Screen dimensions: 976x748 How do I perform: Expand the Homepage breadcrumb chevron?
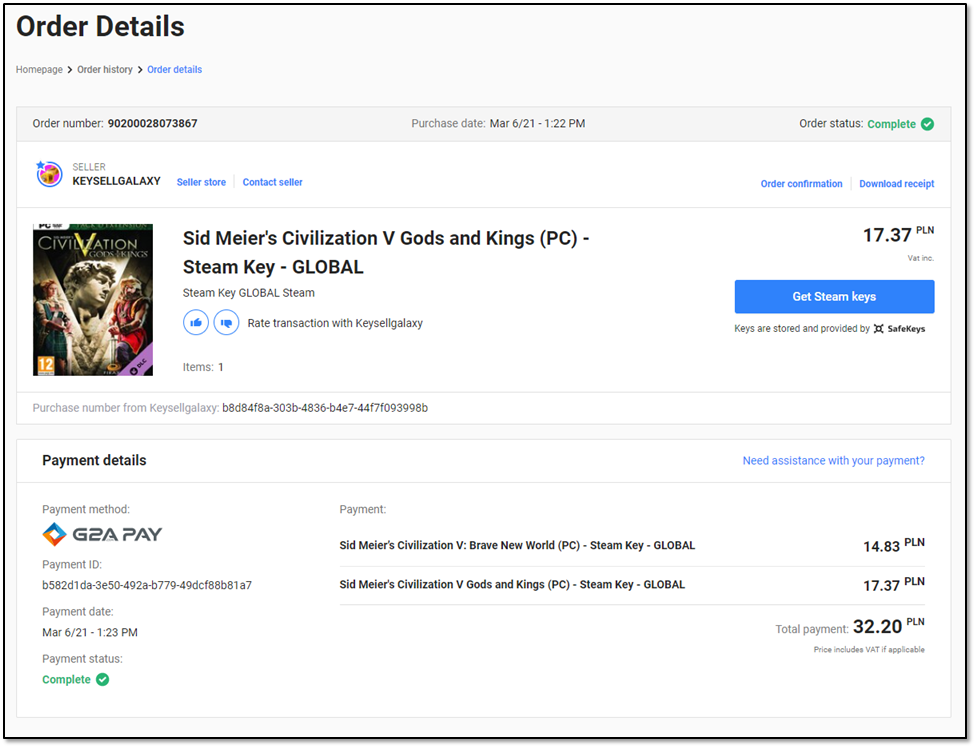(69, 69)
